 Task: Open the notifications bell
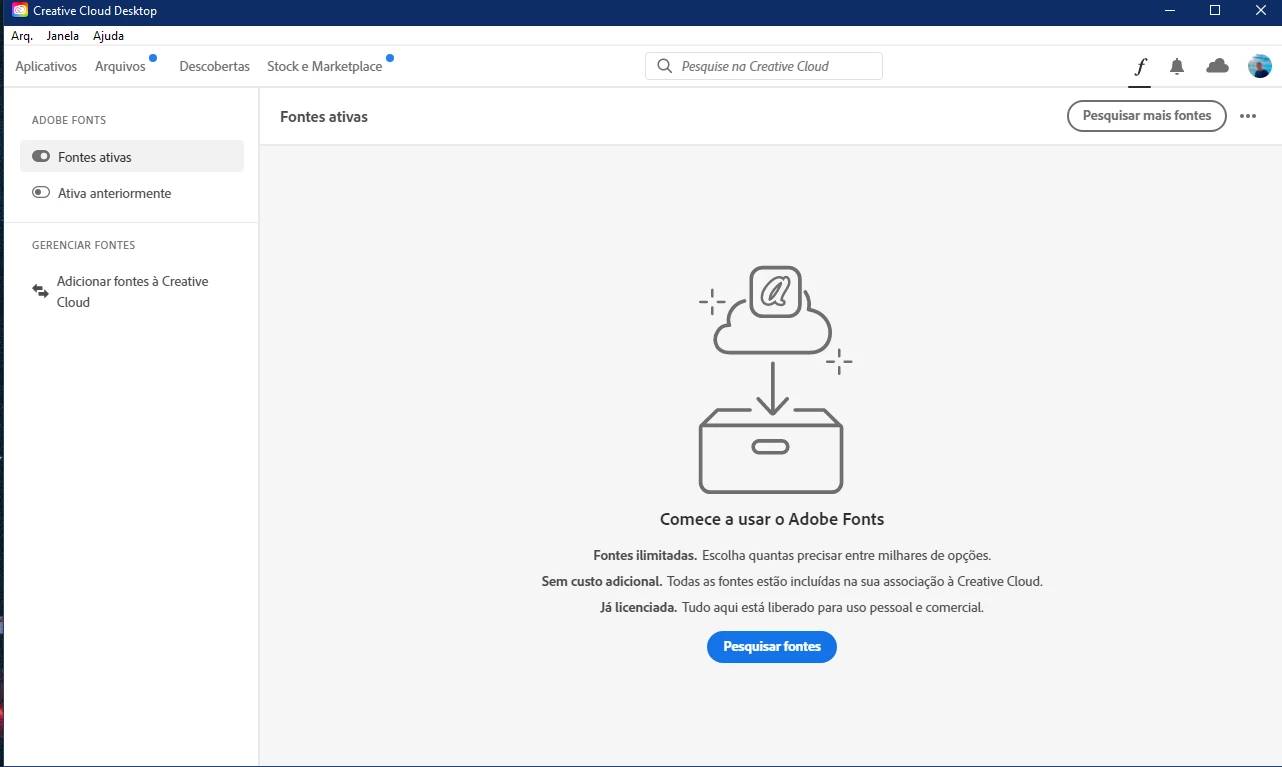click(x=1177, y=67)
